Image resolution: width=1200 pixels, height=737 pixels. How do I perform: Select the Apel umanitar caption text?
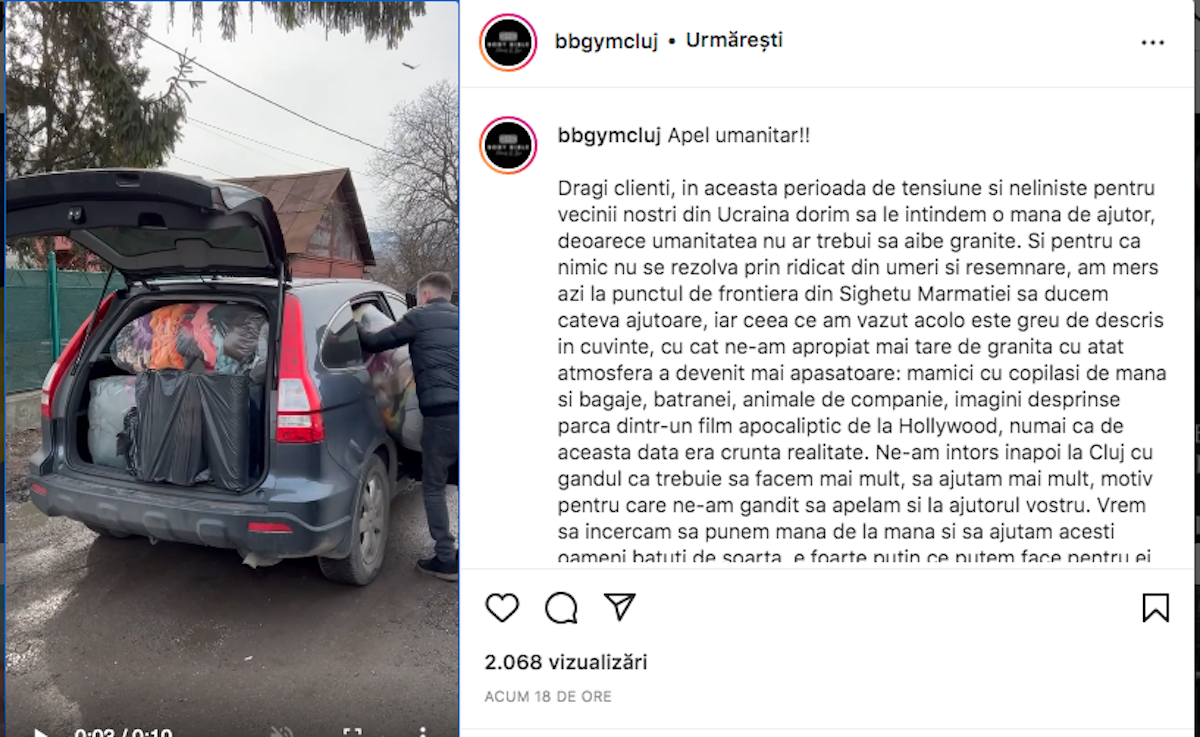point(739,135)
